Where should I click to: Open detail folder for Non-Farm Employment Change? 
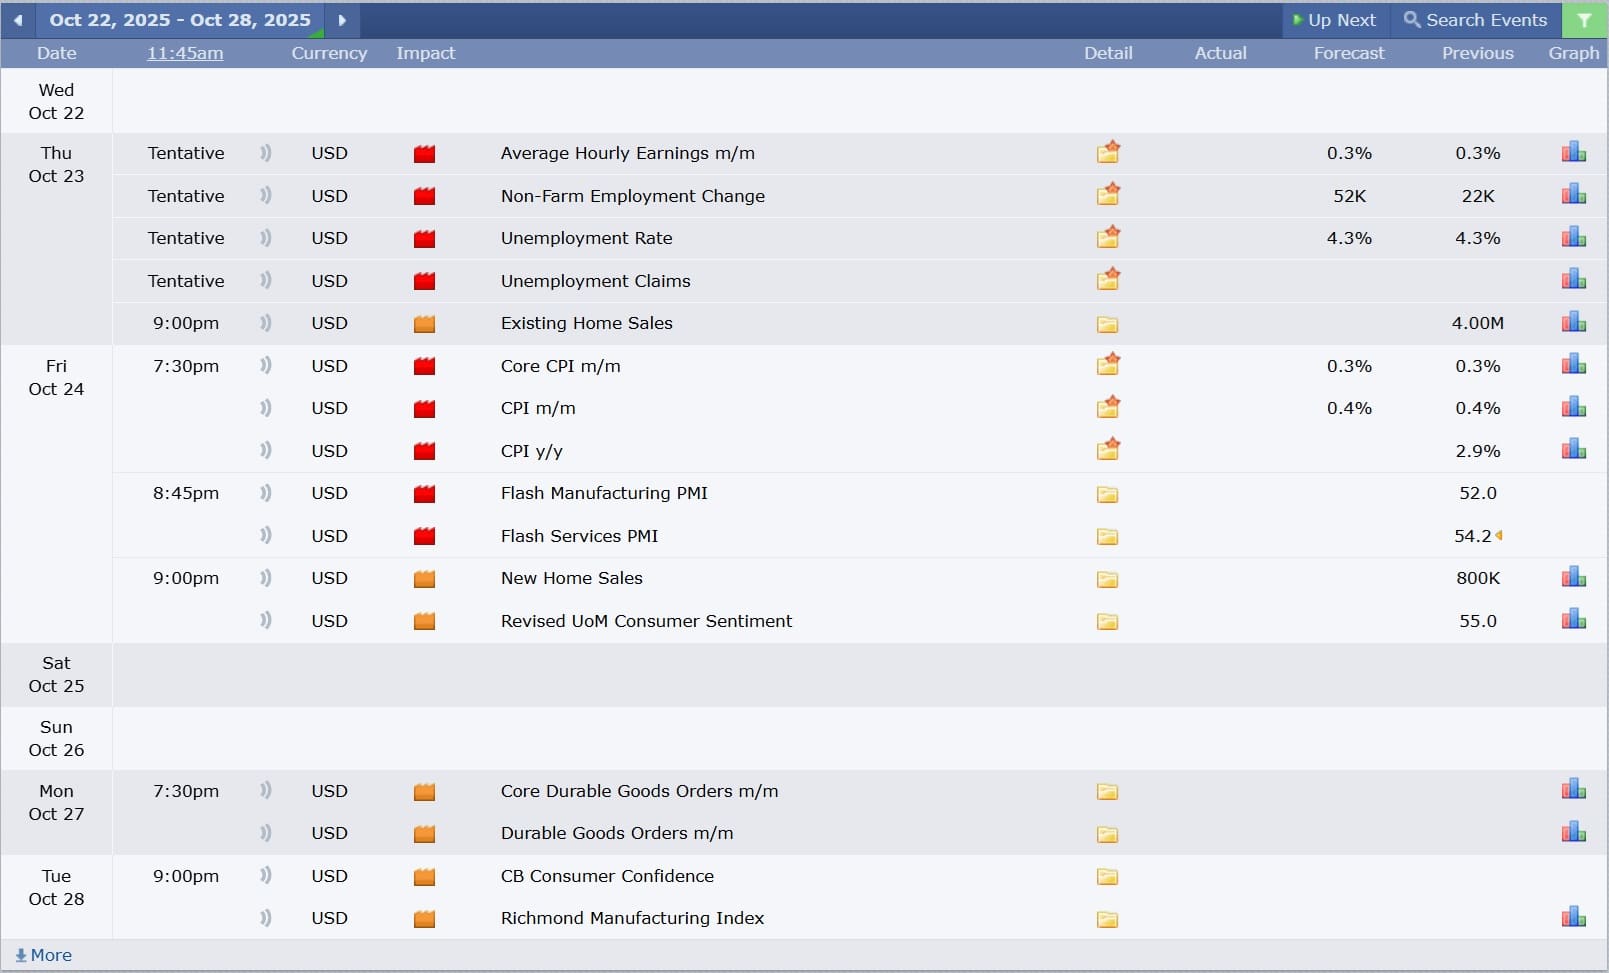(x=1107, y=195)
